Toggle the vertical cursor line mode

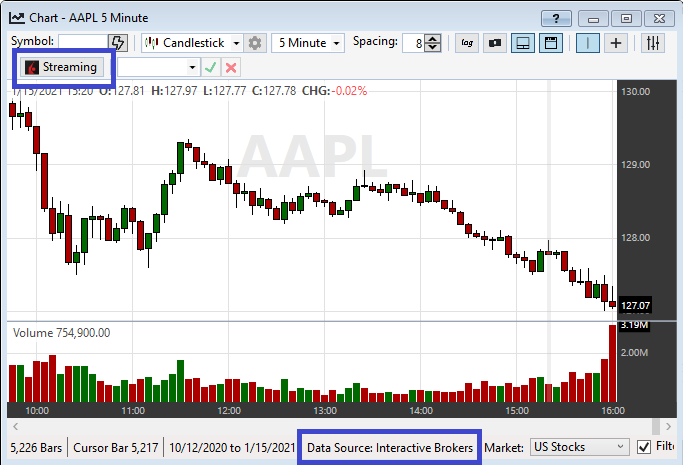[x=588, y=43]
